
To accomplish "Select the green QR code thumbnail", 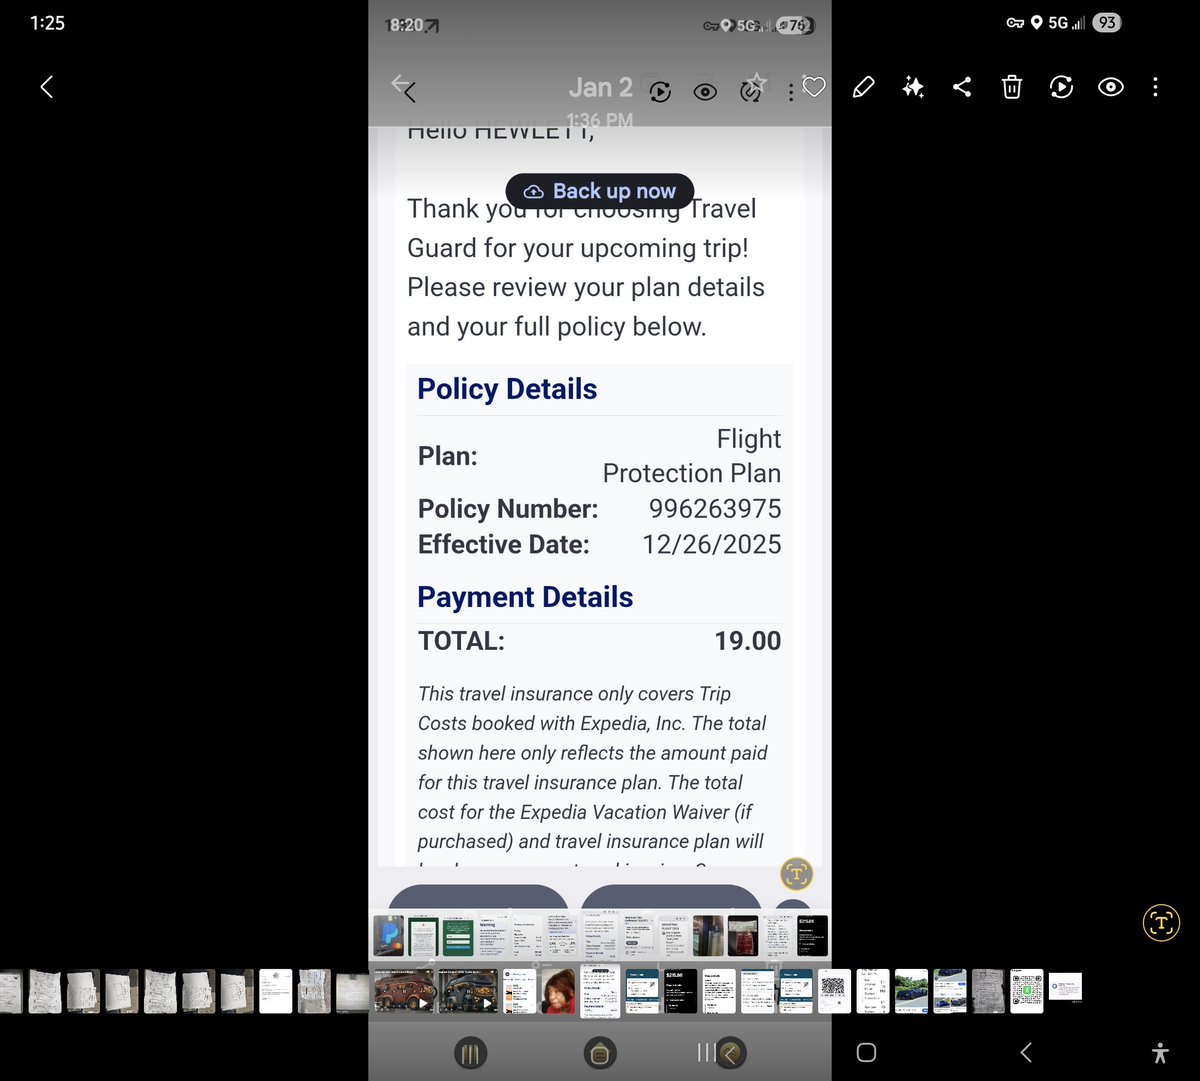I will tap(1027, 991).
